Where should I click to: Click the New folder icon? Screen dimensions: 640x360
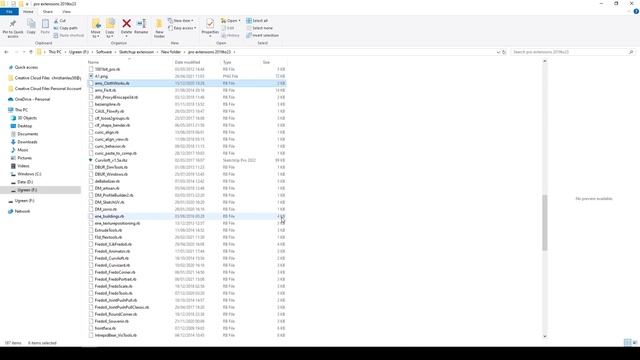pos(159,24)
